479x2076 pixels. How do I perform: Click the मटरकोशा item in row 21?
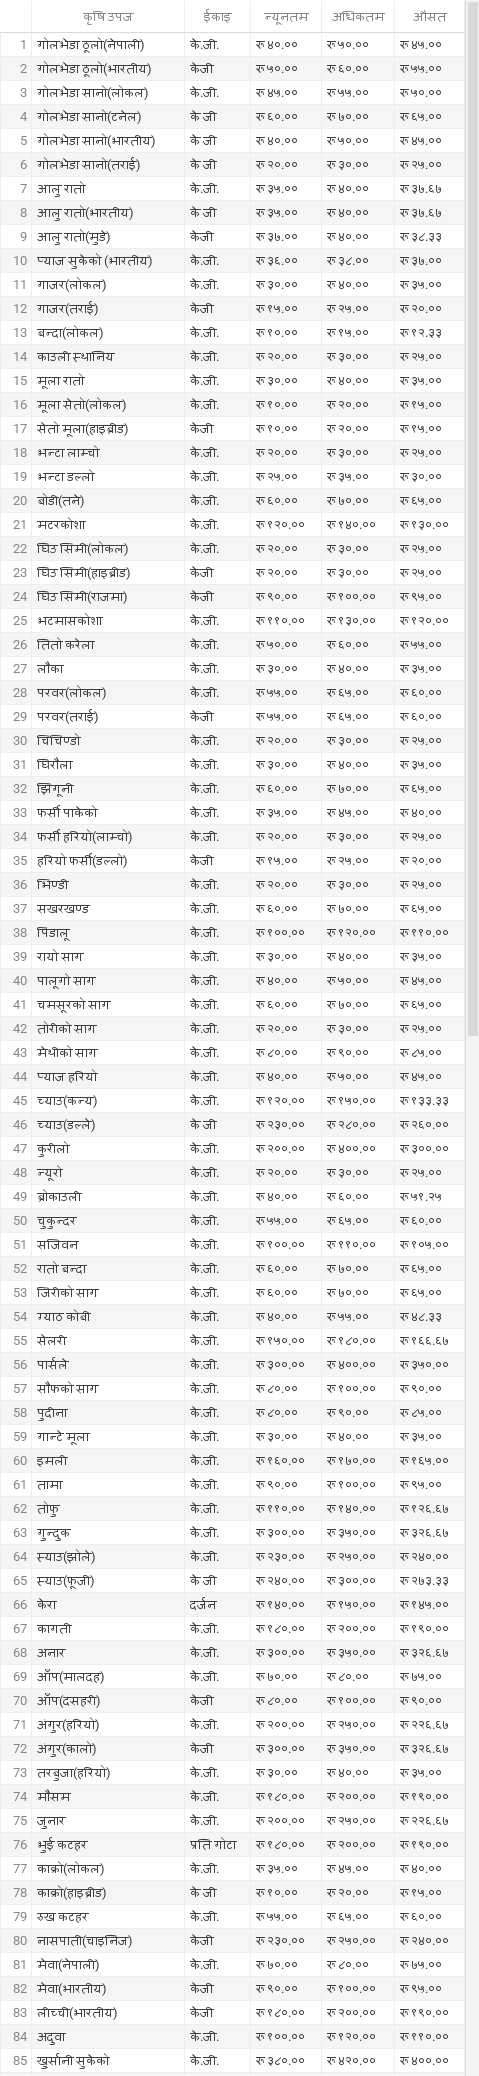pyautogui.click(x=62, y=525)
